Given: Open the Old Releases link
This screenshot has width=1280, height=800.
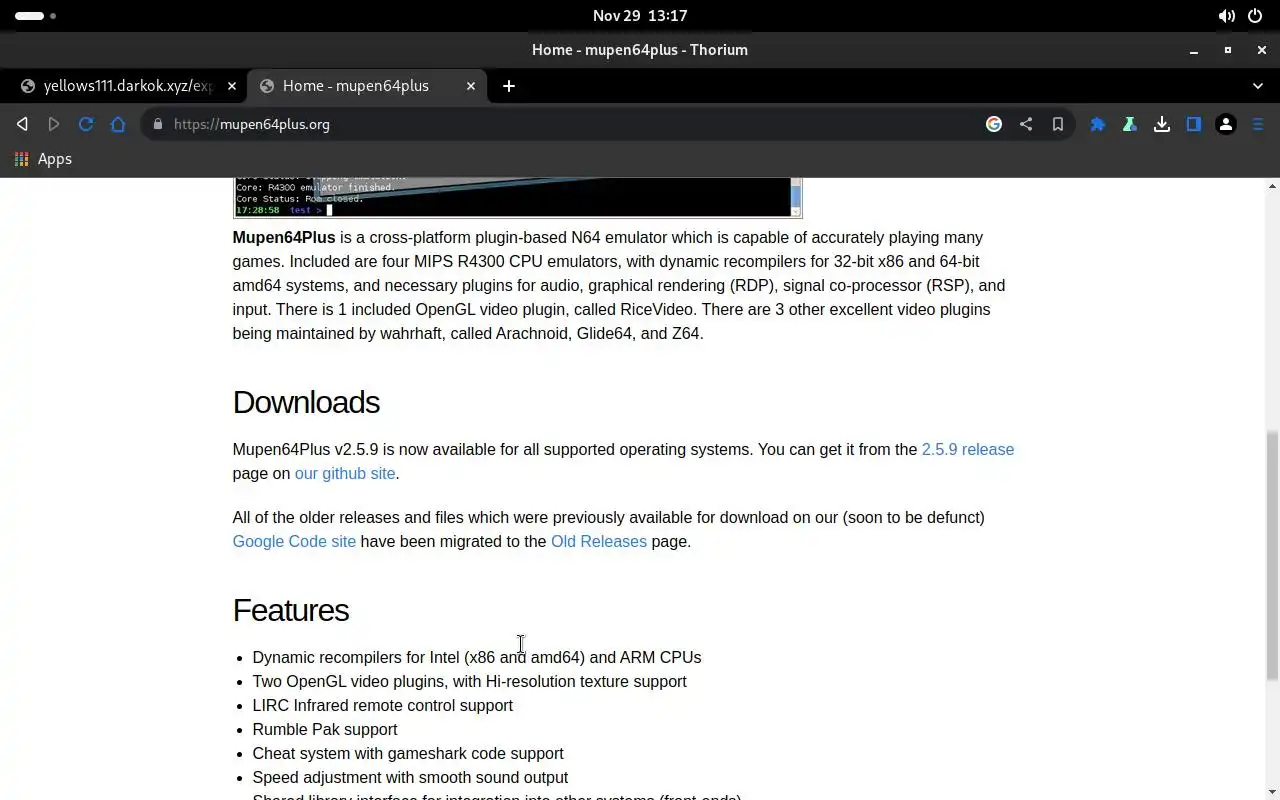Looking at the screenshot, I should point(599,541).
